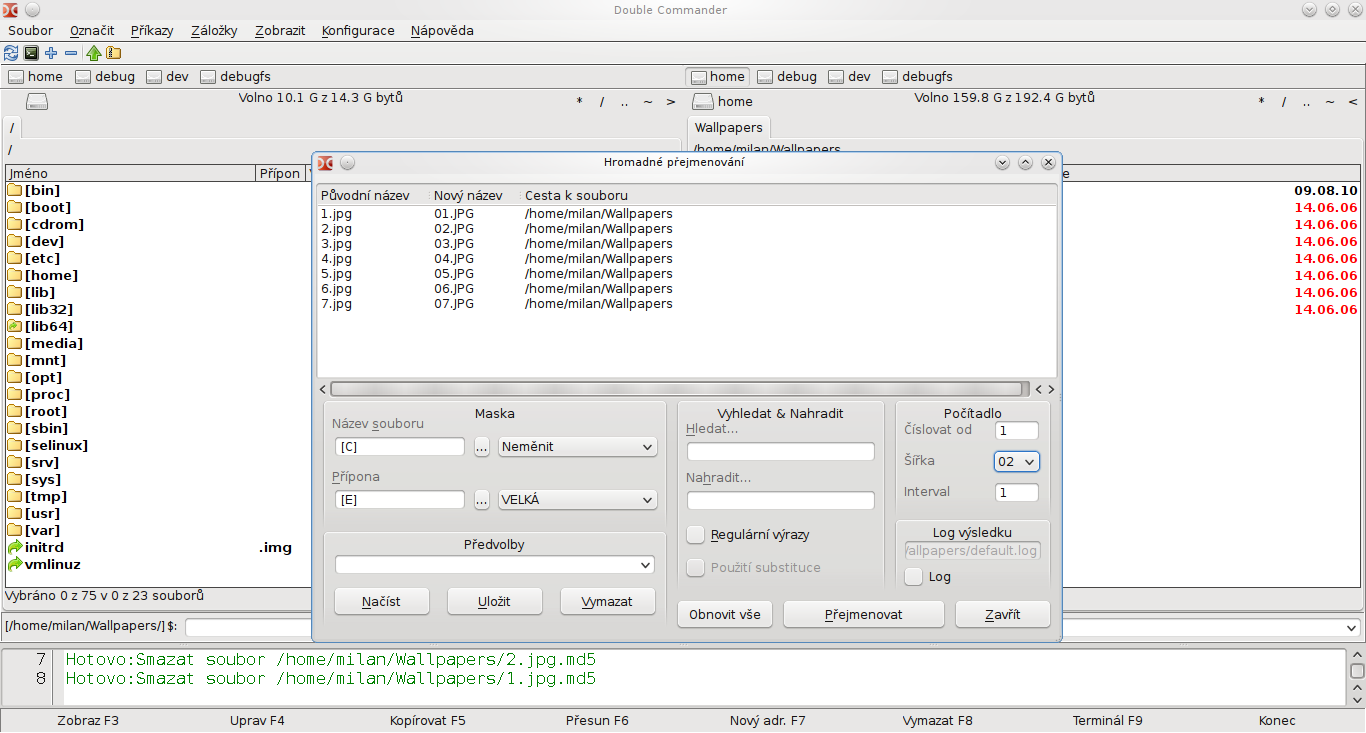Select the left panel debugfs drive button

235,76
